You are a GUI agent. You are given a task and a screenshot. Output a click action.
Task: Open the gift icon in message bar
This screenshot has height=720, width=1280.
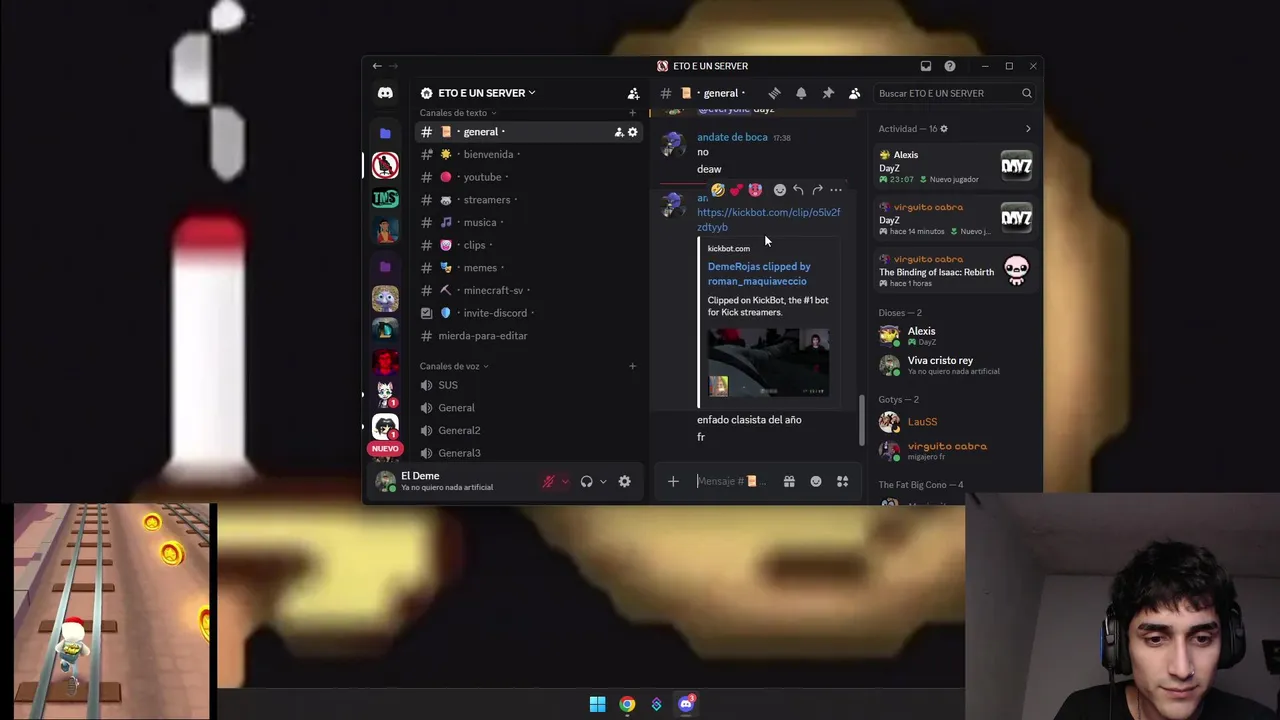click(789, 482)
